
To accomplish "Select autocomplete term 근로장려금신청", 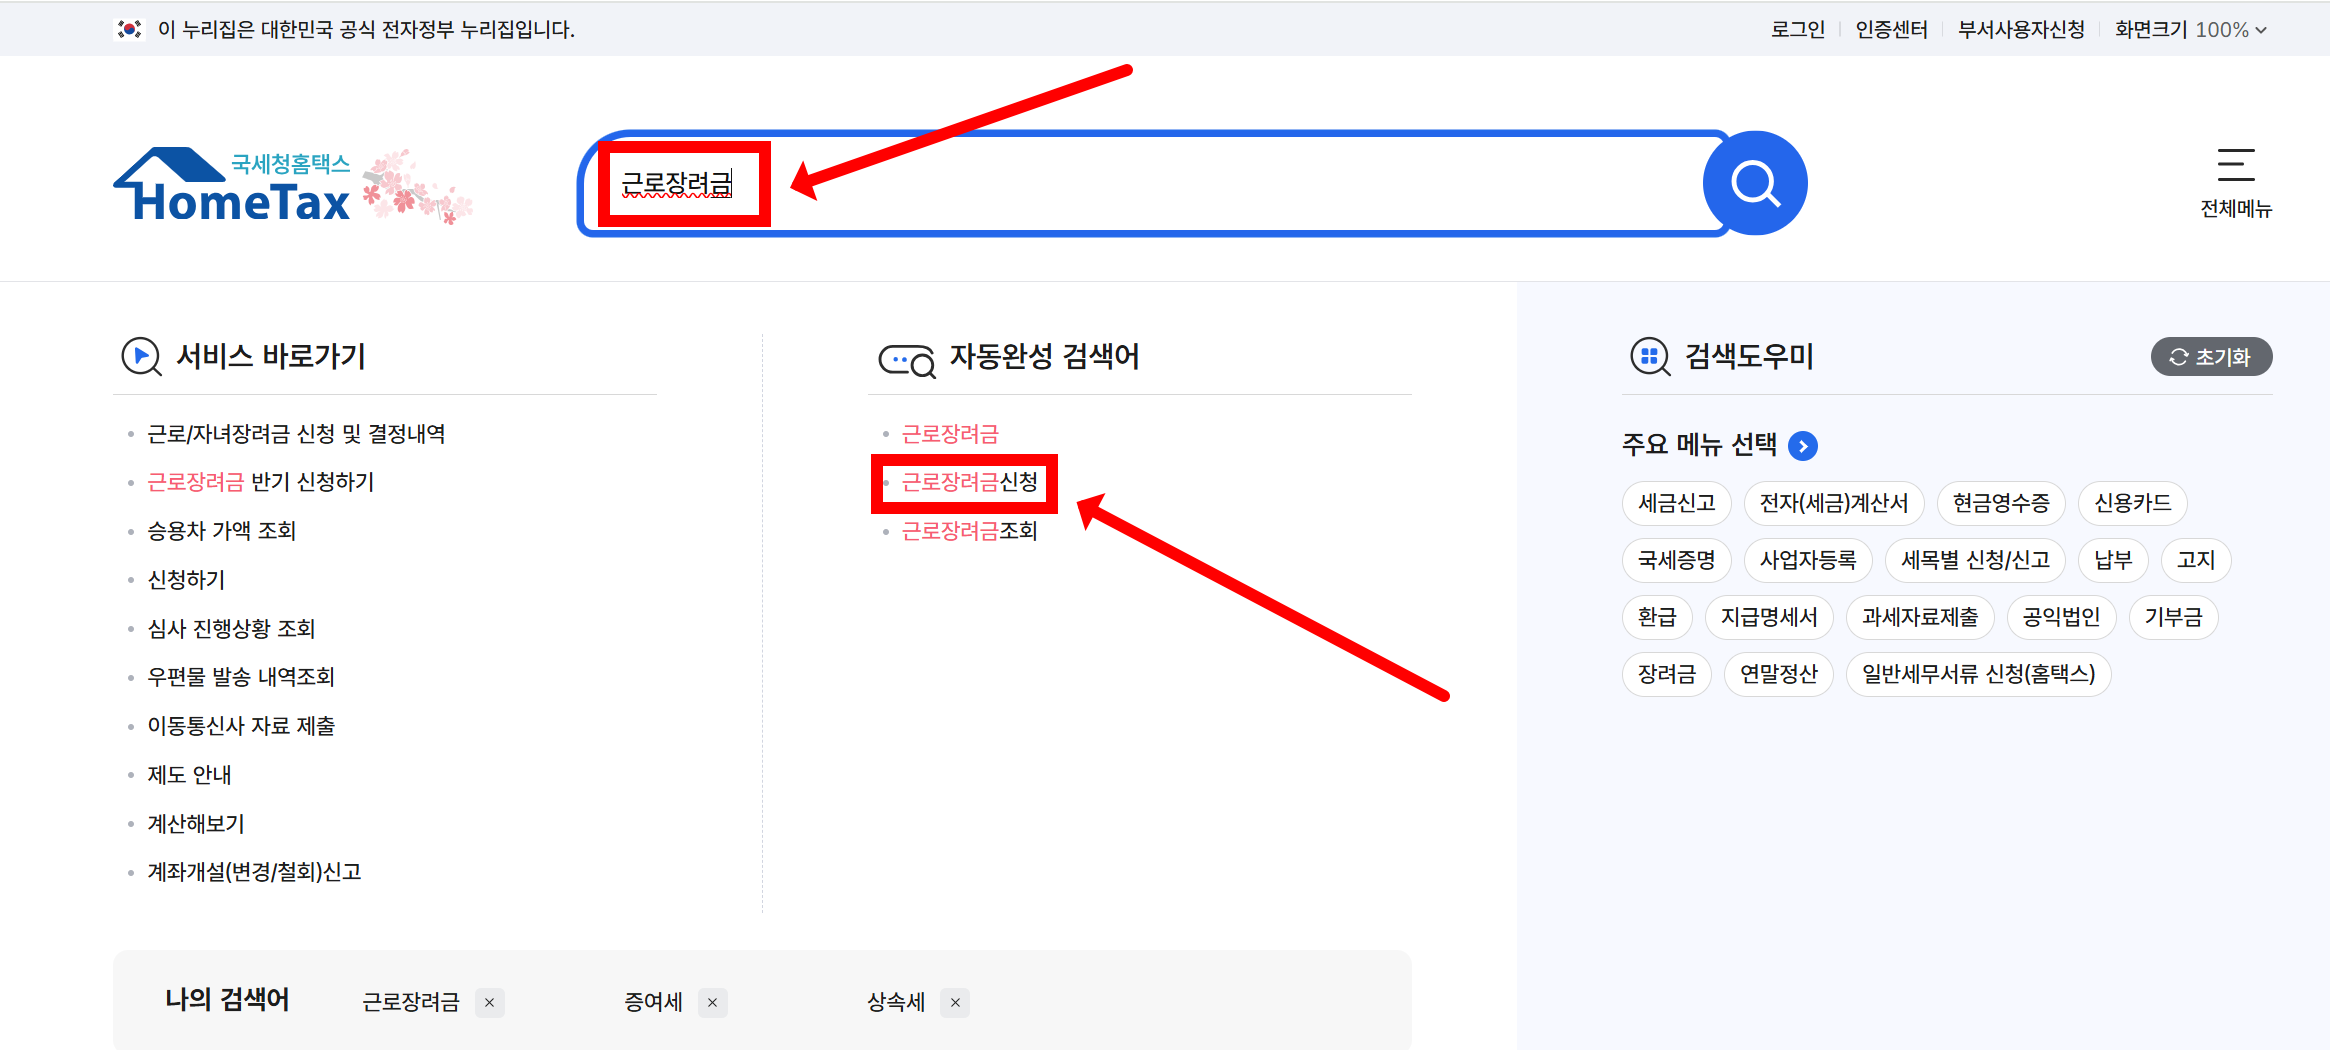I will (x=969, y=482).
